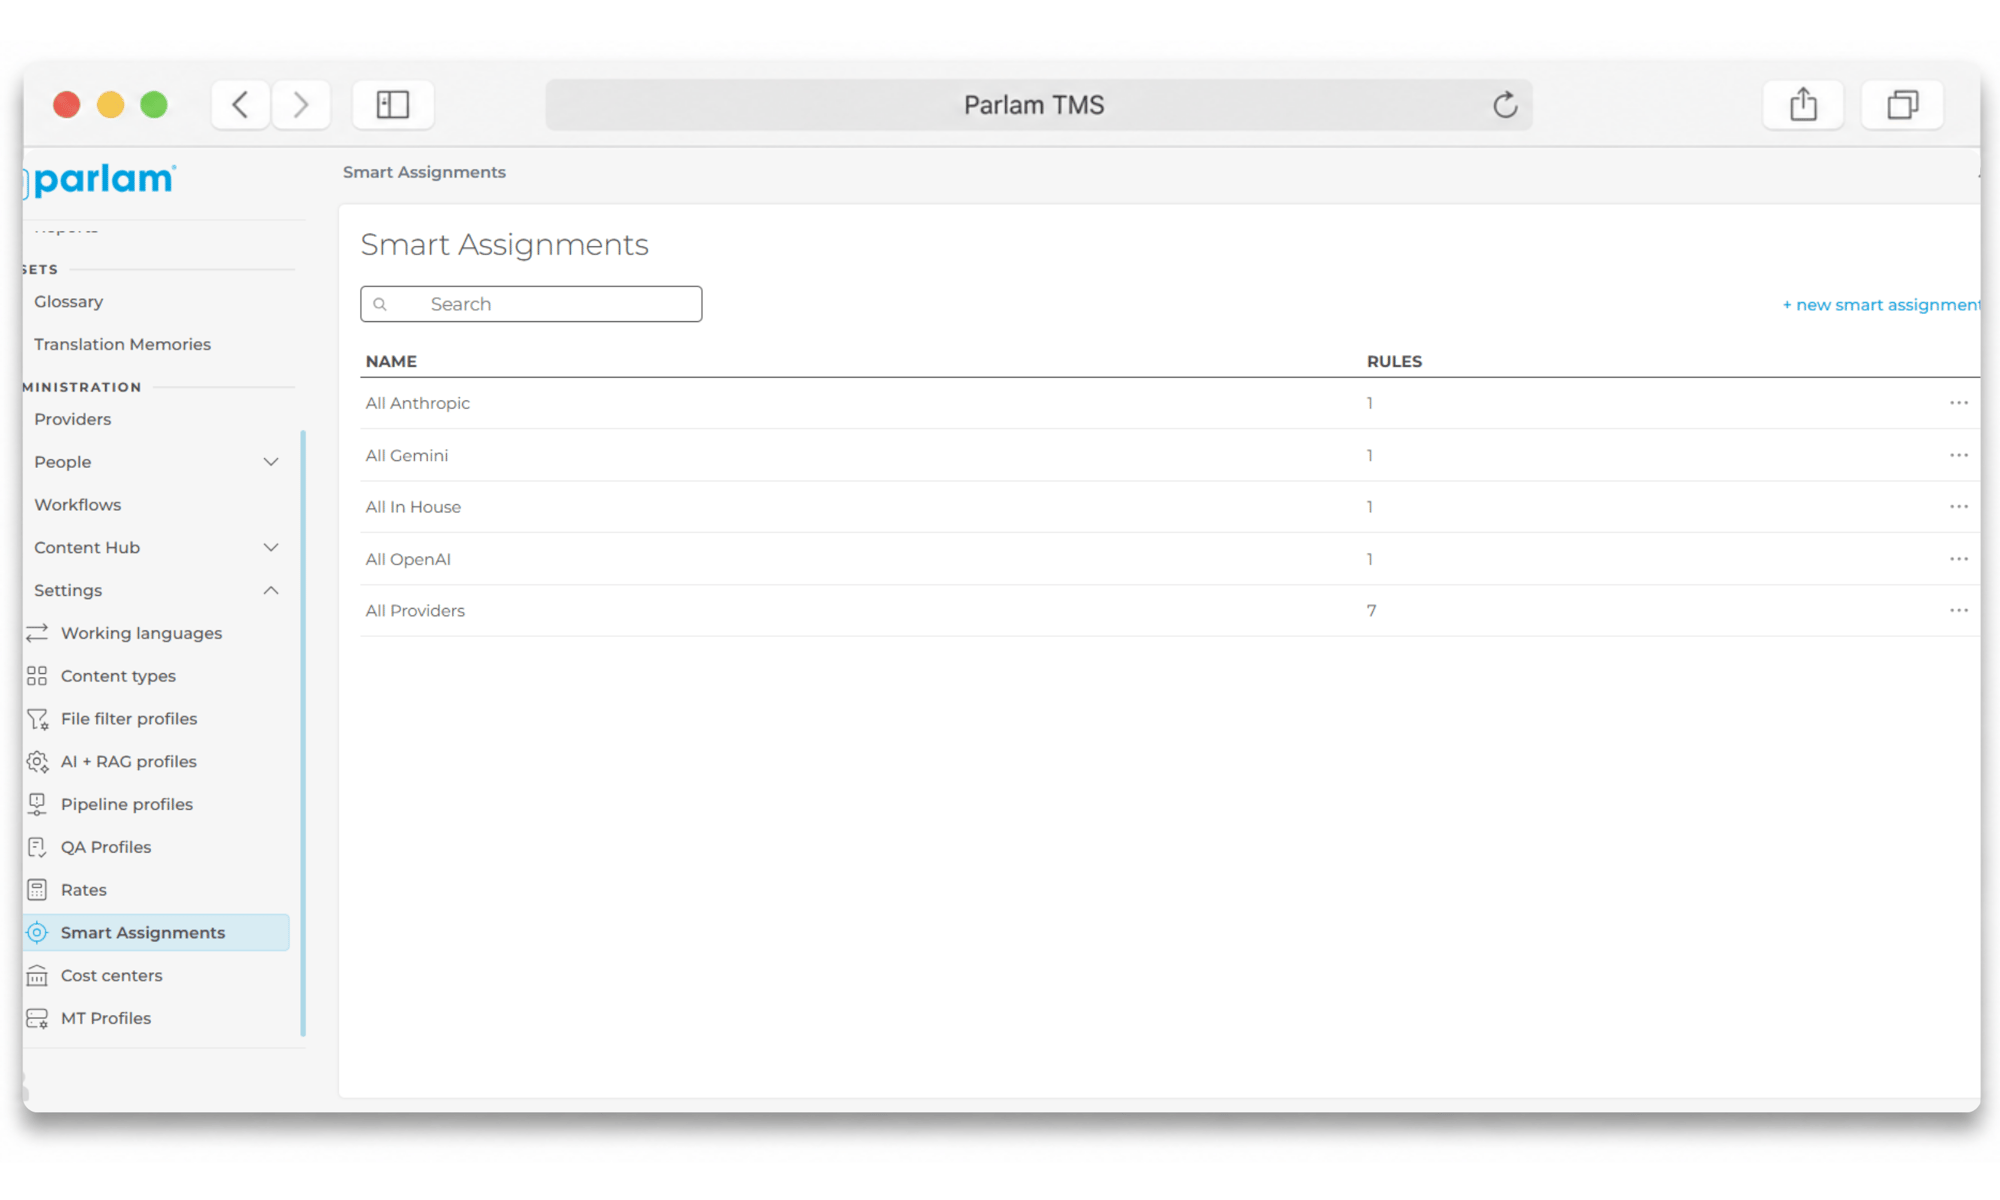Click the QA Profiles checklist icon
The width and height of the screenshot is (2000, 1200).
coord(37,847)
